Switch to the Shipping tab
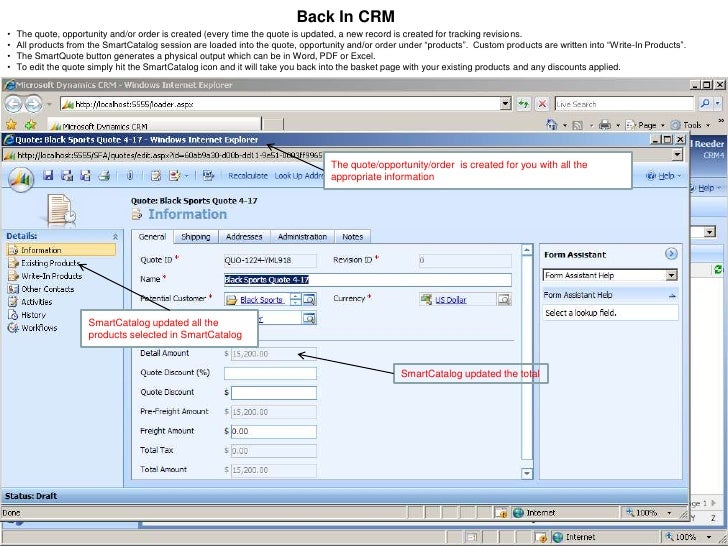This screenshot has width=728, height=546. pos(195,237)
